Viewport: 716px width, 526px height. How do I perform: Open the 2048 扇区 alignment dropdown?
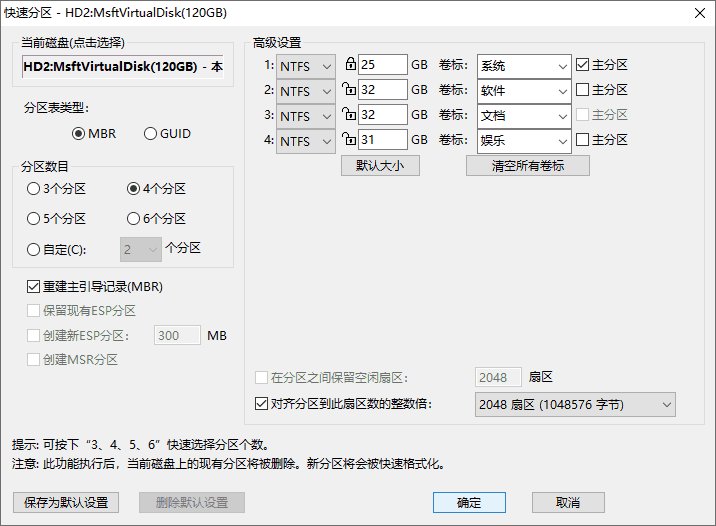tap(575, 405)
